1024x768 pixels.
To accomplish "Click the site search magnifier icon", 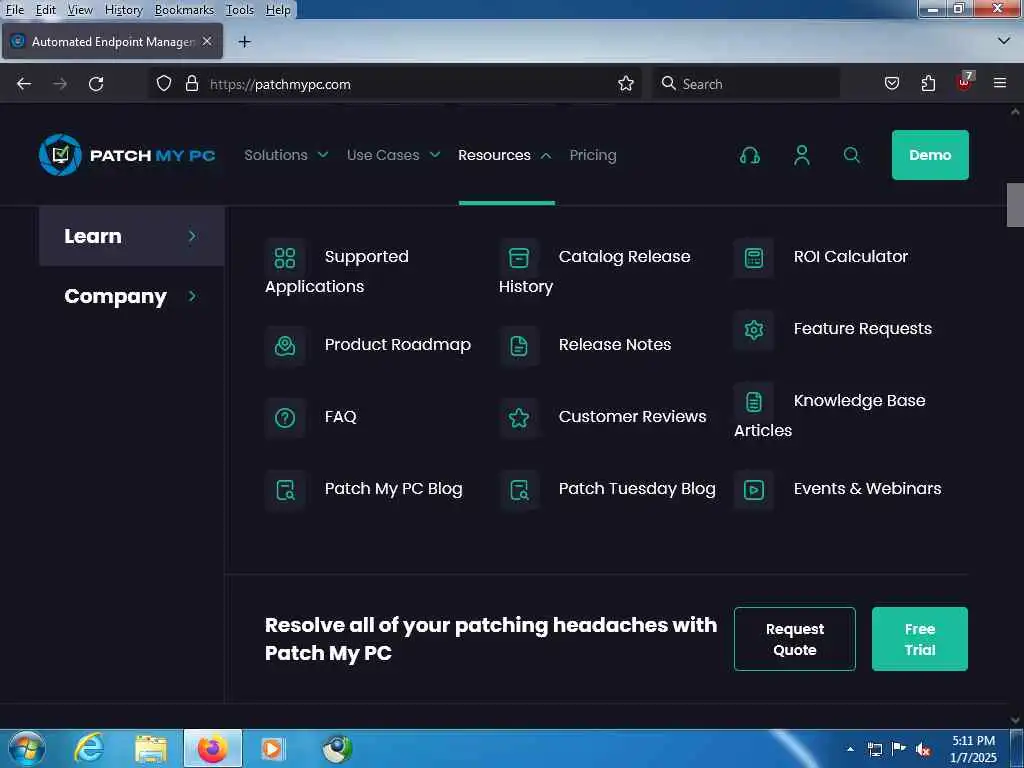I will click(x=852, y=155).
